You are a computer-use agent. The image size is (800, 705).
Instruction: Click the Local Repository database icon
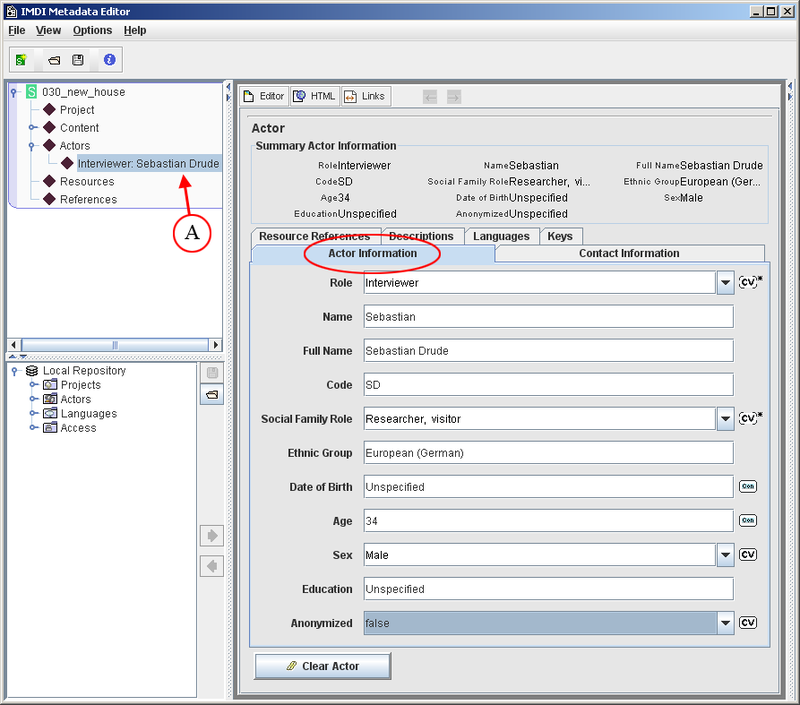32,370
